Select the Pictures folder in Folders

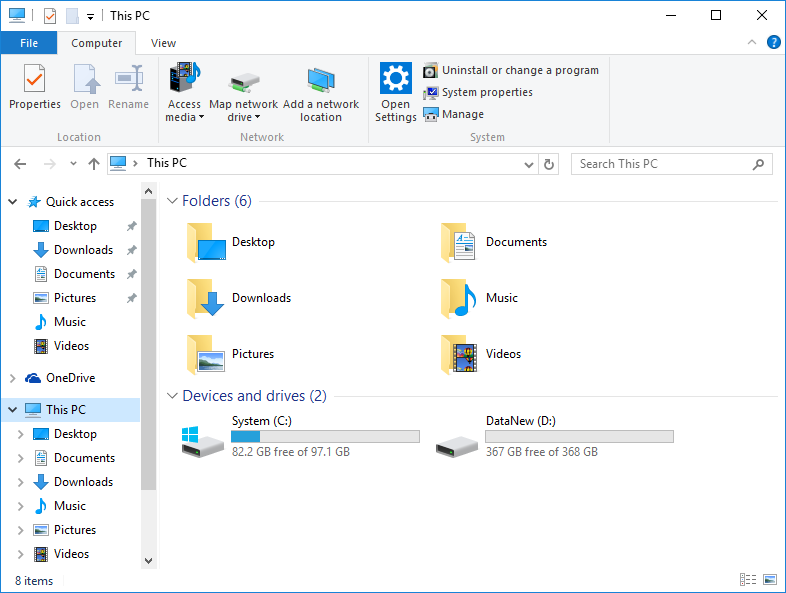click(x=231, y=354)
